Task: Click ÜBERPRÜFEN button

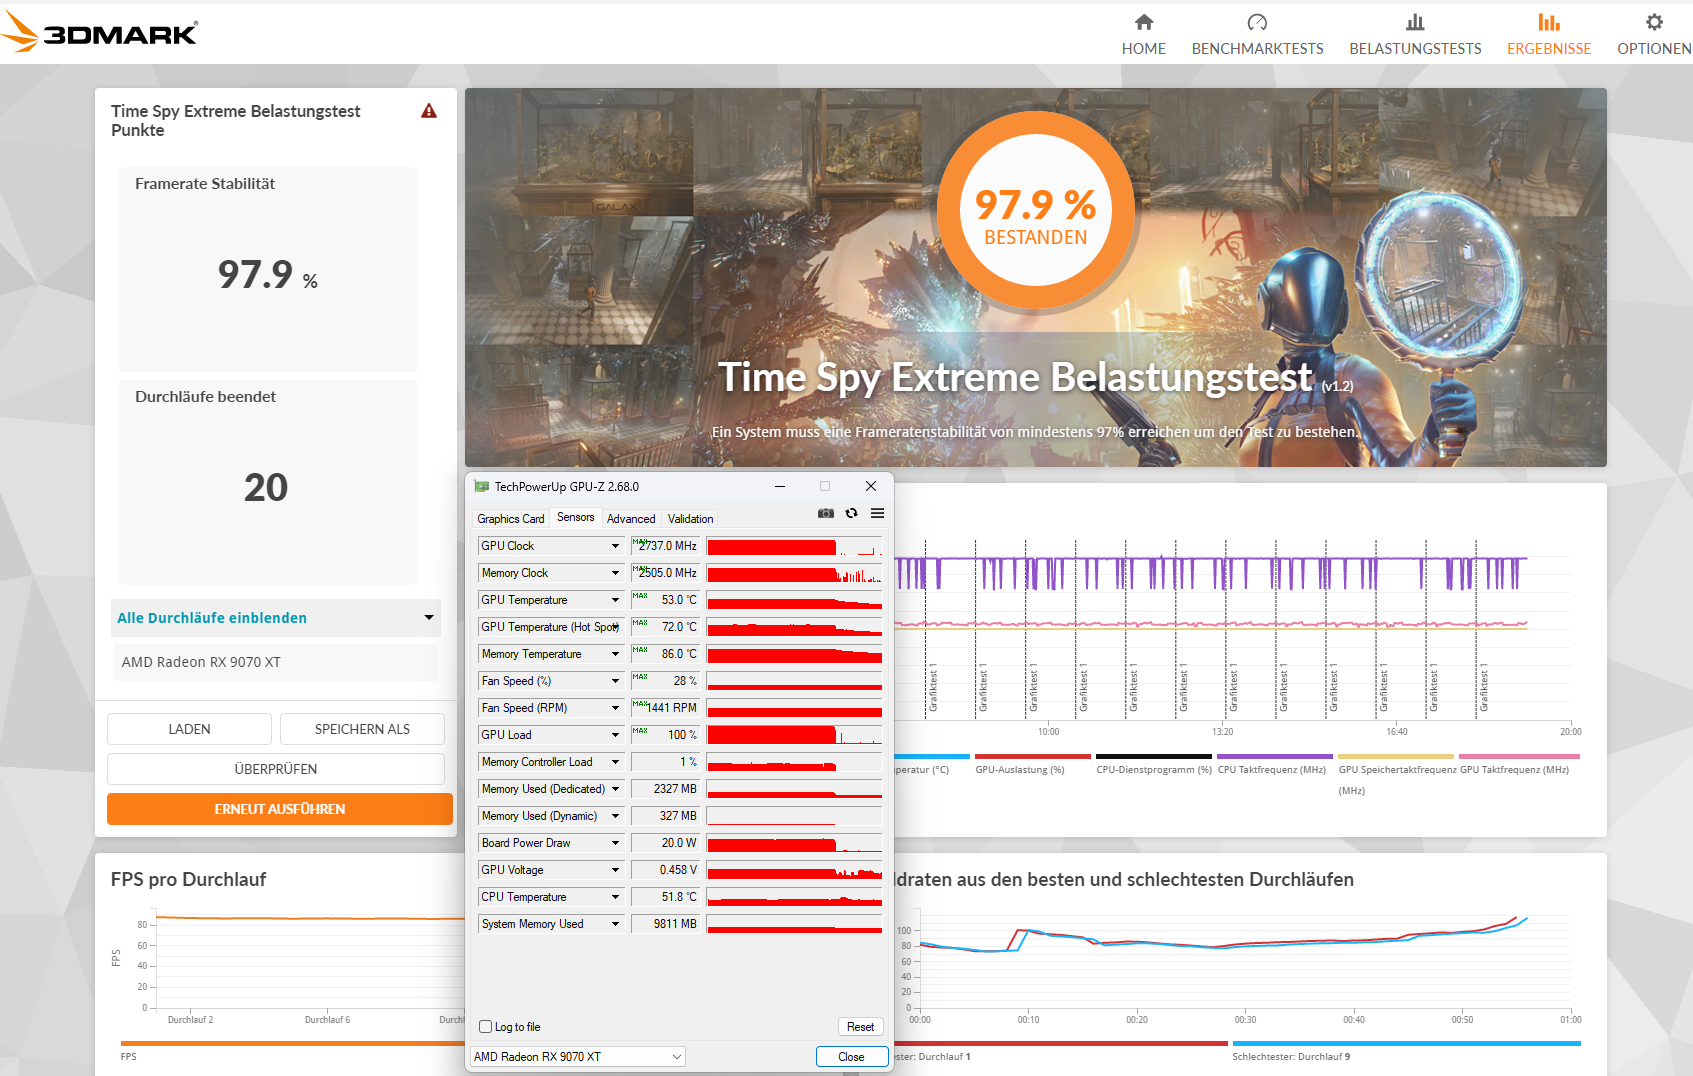Action: [276, 769]
